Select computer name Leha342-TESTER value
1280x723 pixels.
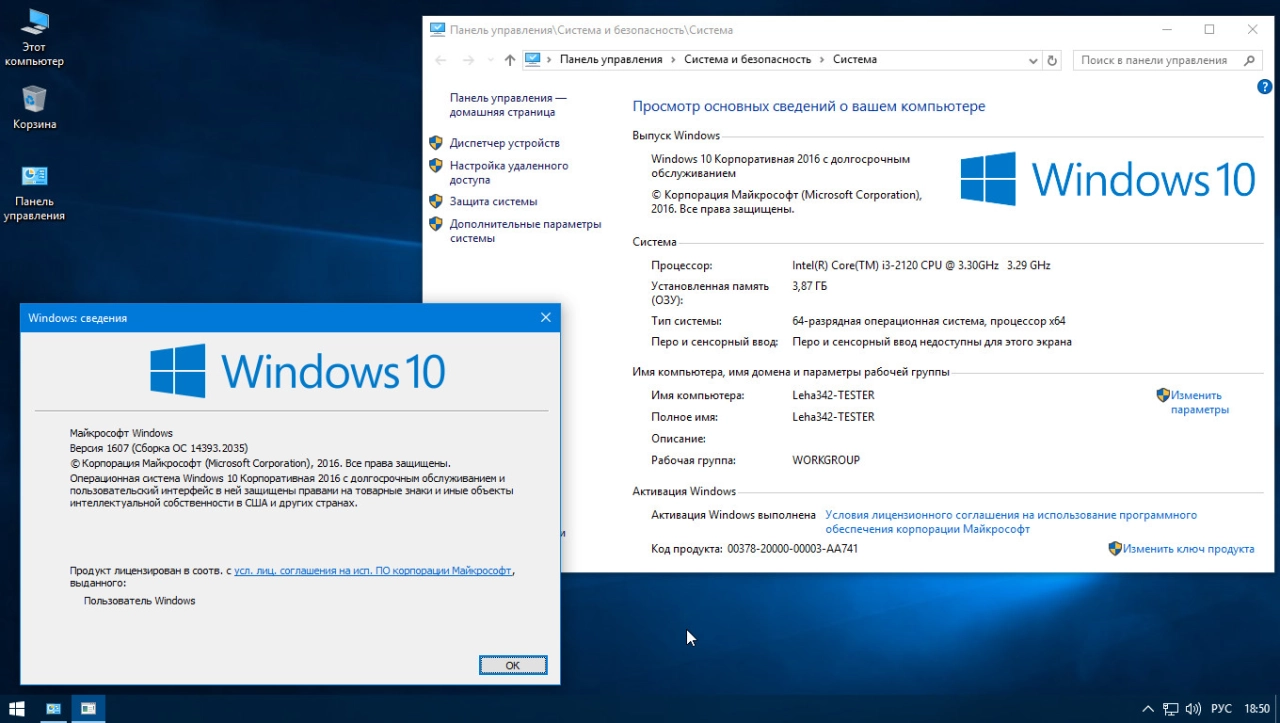pos(833,395)
